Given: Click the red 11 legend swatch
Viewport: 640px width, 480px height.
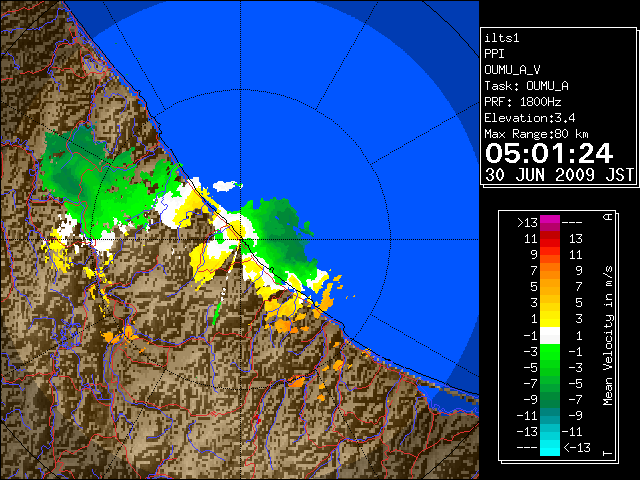Looking at the screenshot, I should (550, 239).
